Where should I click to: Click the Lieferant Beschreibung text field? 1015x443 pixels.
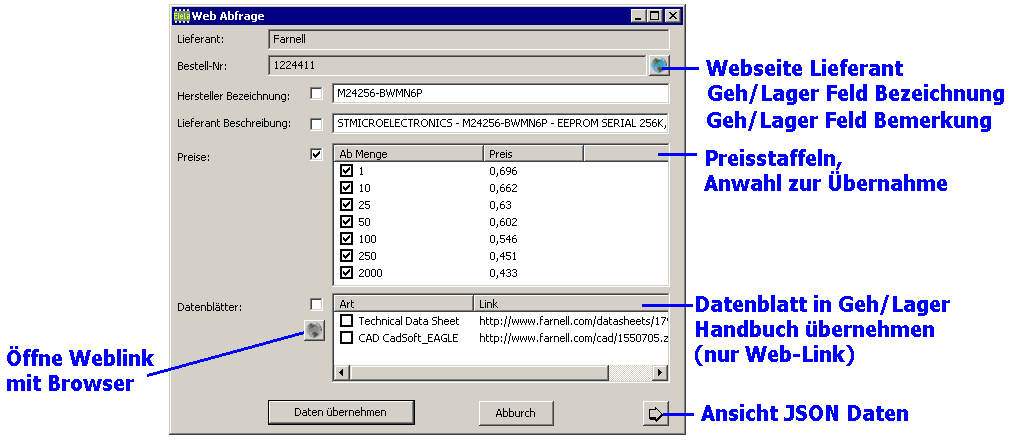500,123
